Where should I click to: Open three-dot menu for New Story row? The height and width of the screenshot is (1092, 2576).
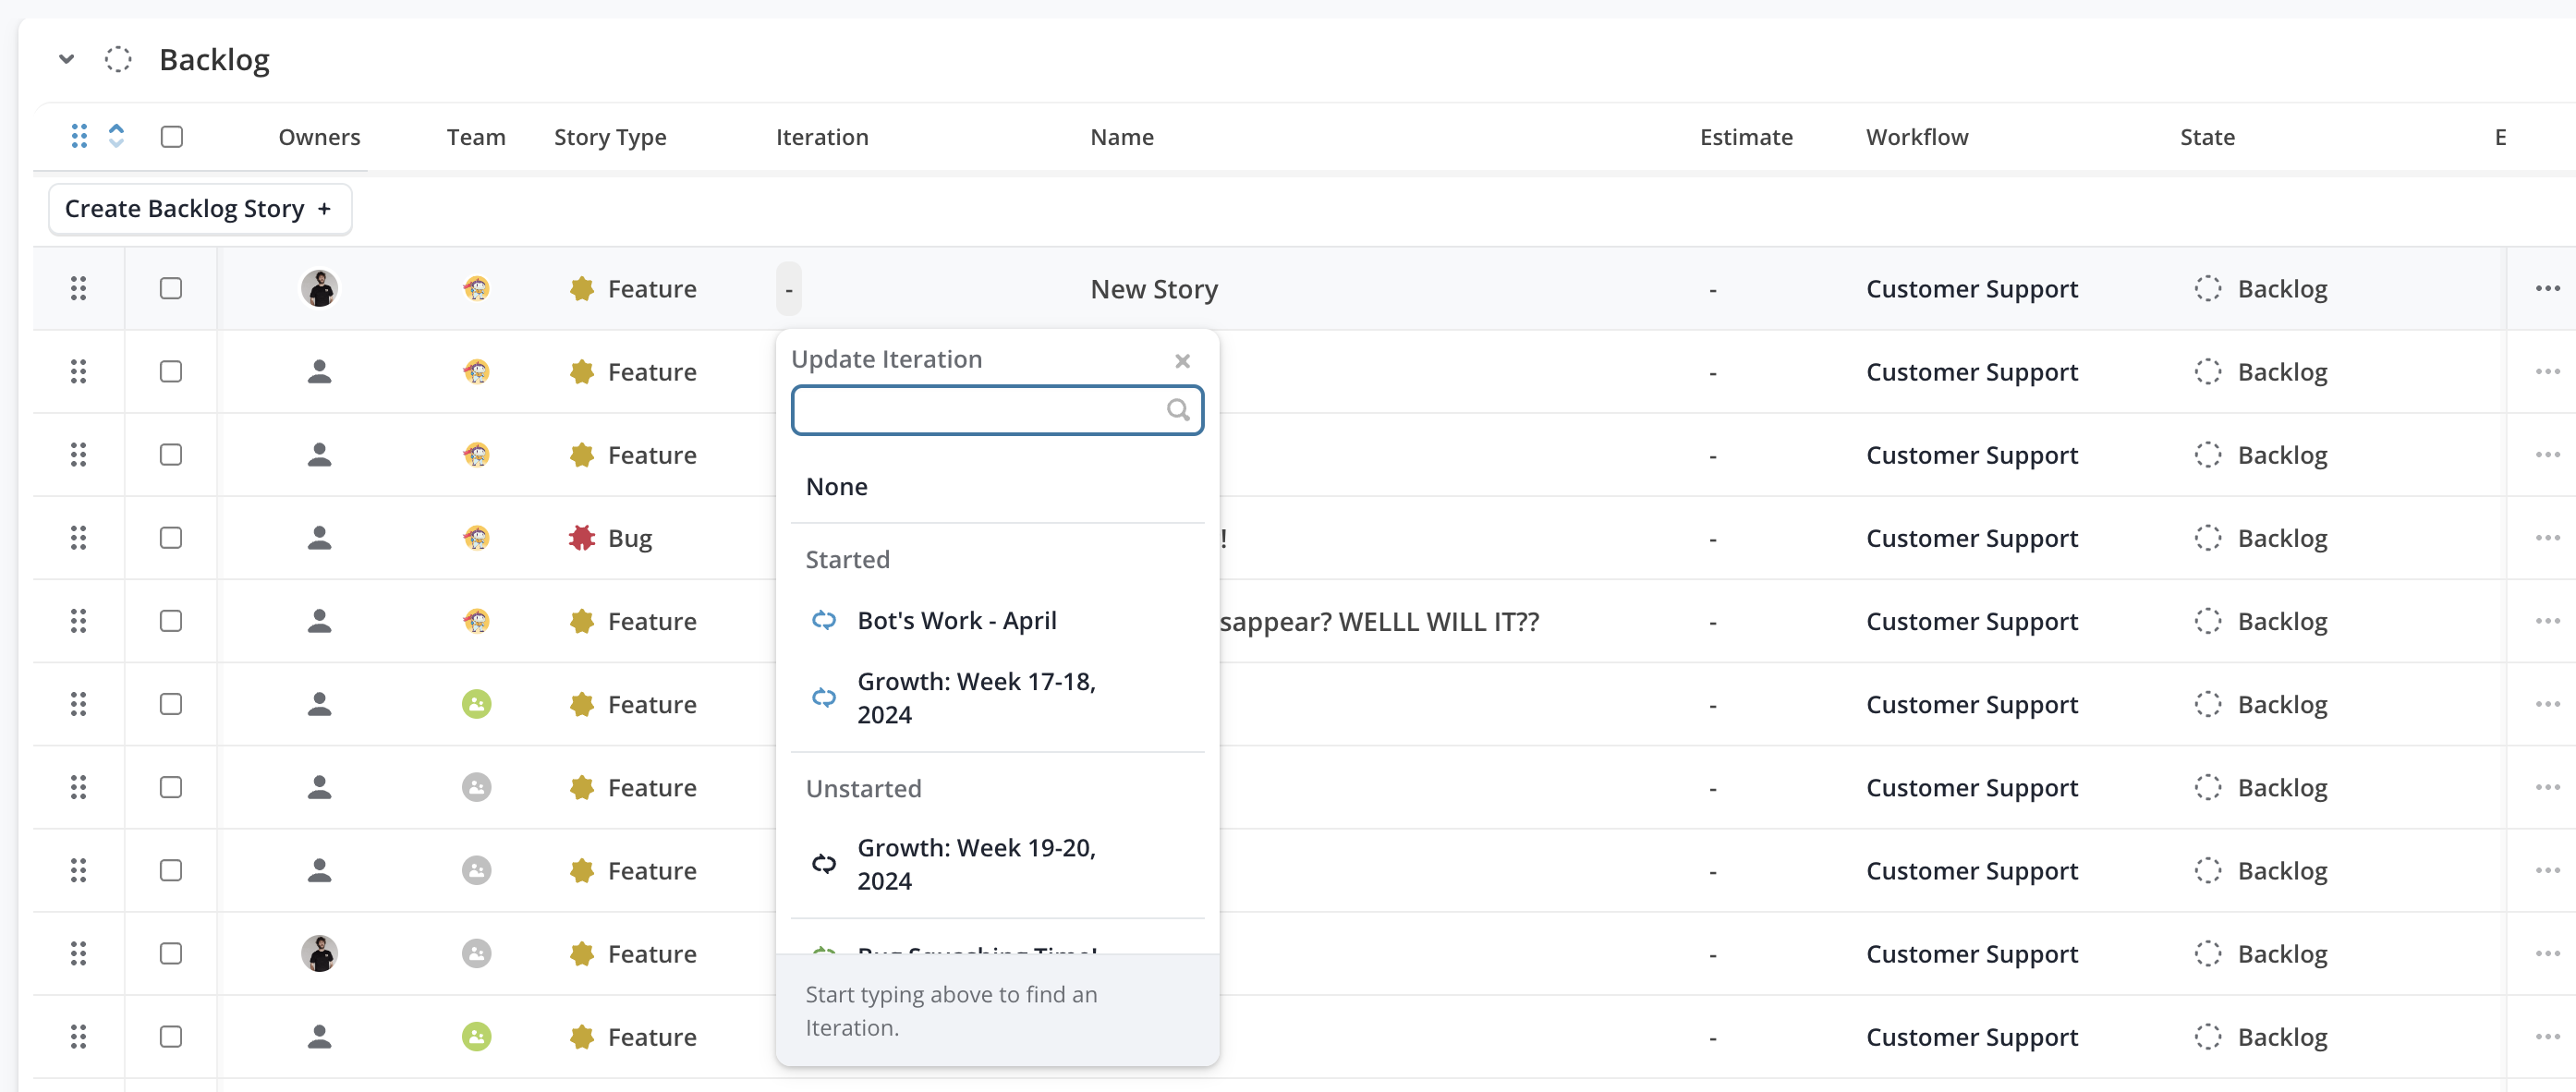tap(2546, 289)
